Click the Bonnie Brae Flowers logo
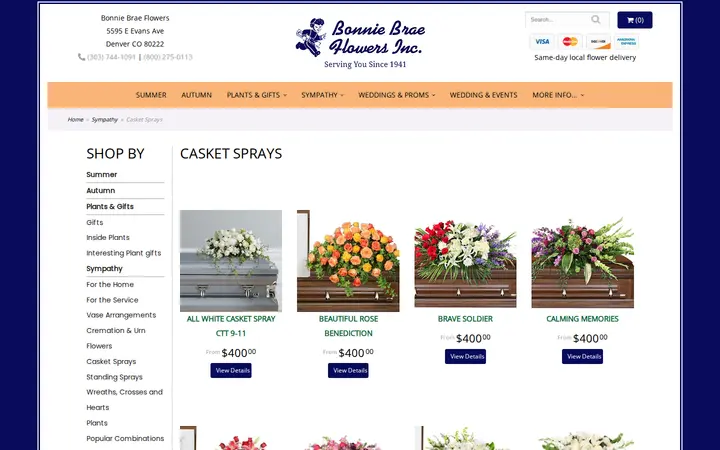Screen dimensions: 720x450 361,43
